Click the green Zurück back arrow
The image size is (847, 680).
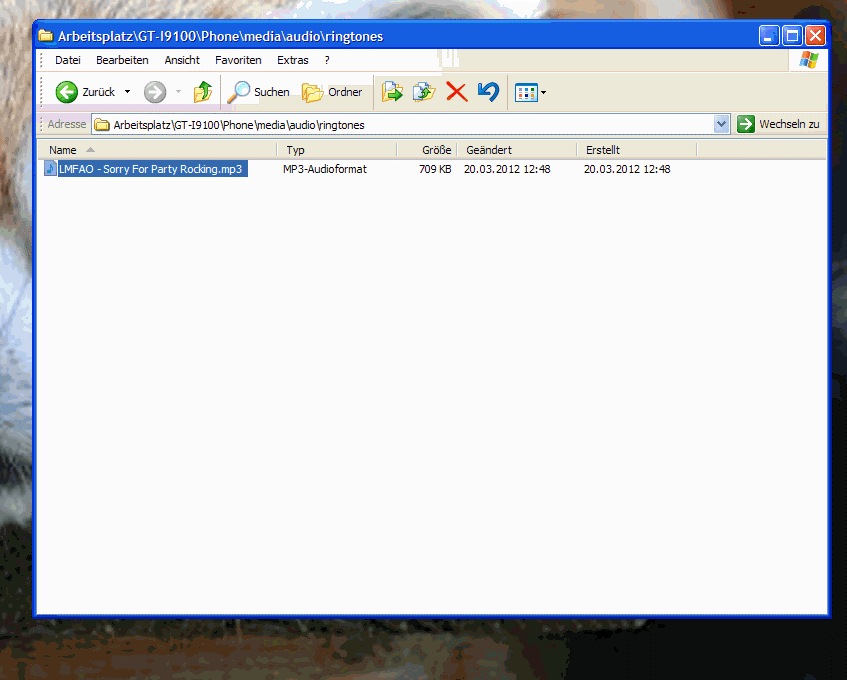coord(67,92)
